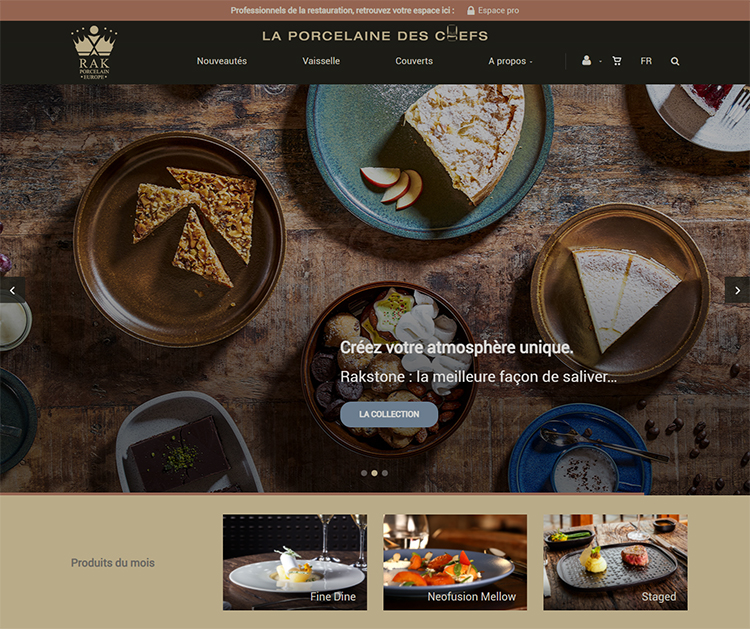Viewport: 750px width, 629px height.
Task: Open the shopping cart icon
Action: (x=617, y=61)
